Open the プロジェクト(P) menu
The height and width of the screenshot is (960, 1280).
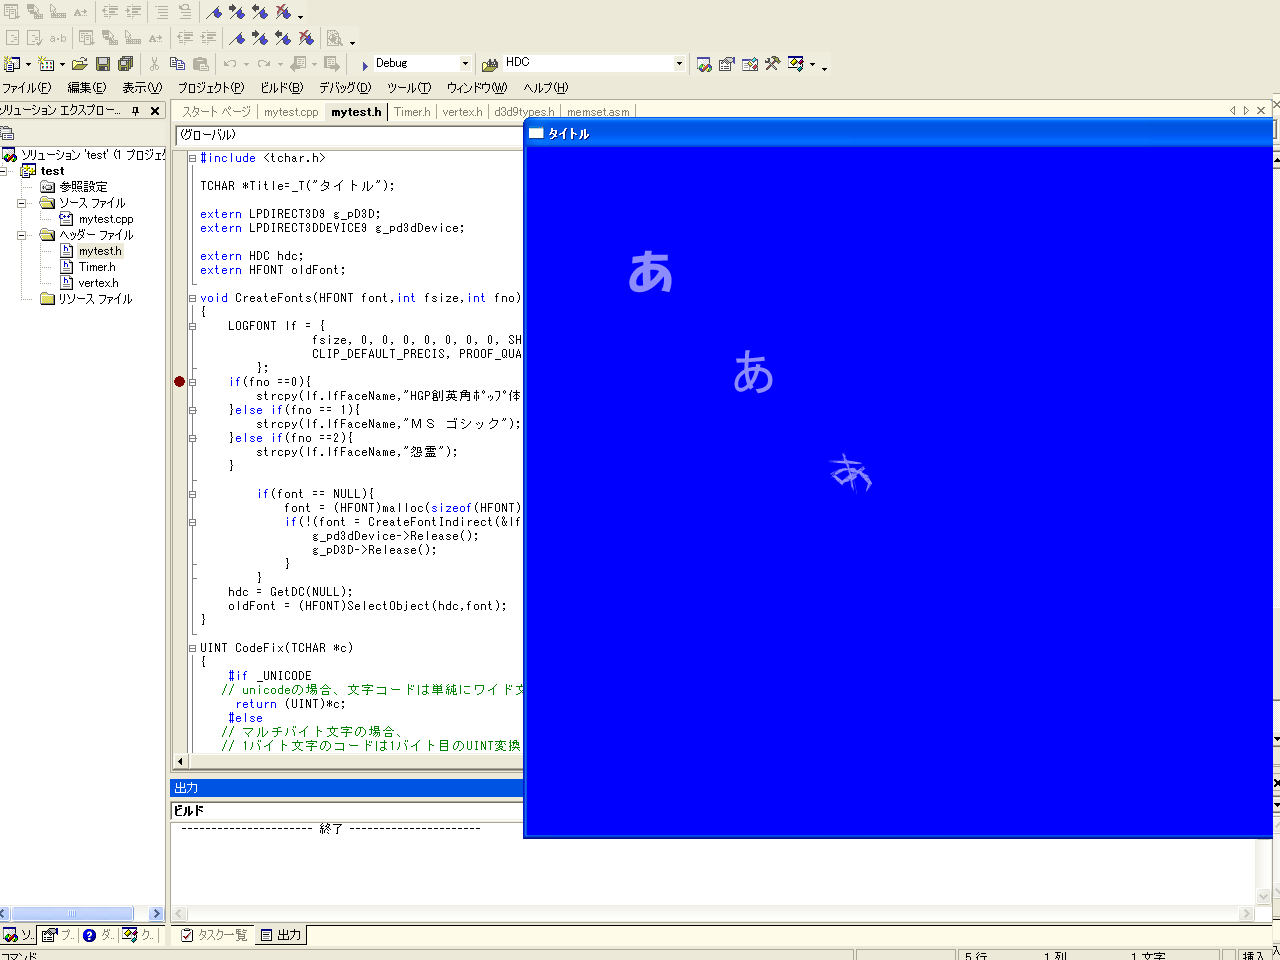tap(211, 88)
